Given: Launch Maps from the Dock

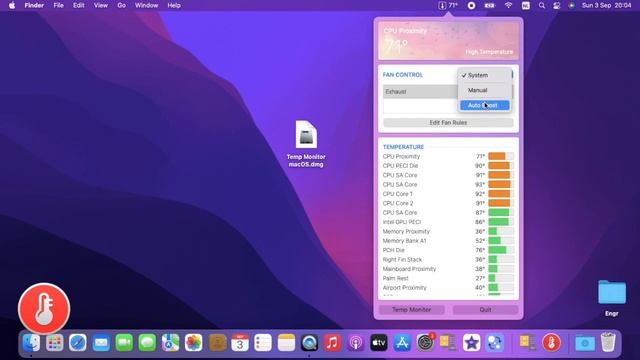Looking at the screenshot, I should [170, 342].
